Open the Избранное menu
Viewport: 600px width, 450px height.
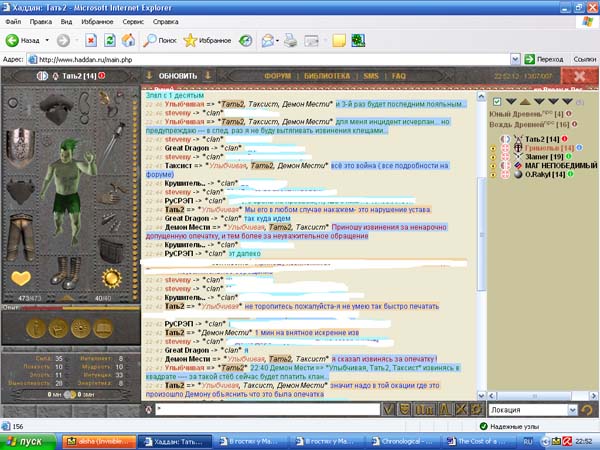pos(97,22)
